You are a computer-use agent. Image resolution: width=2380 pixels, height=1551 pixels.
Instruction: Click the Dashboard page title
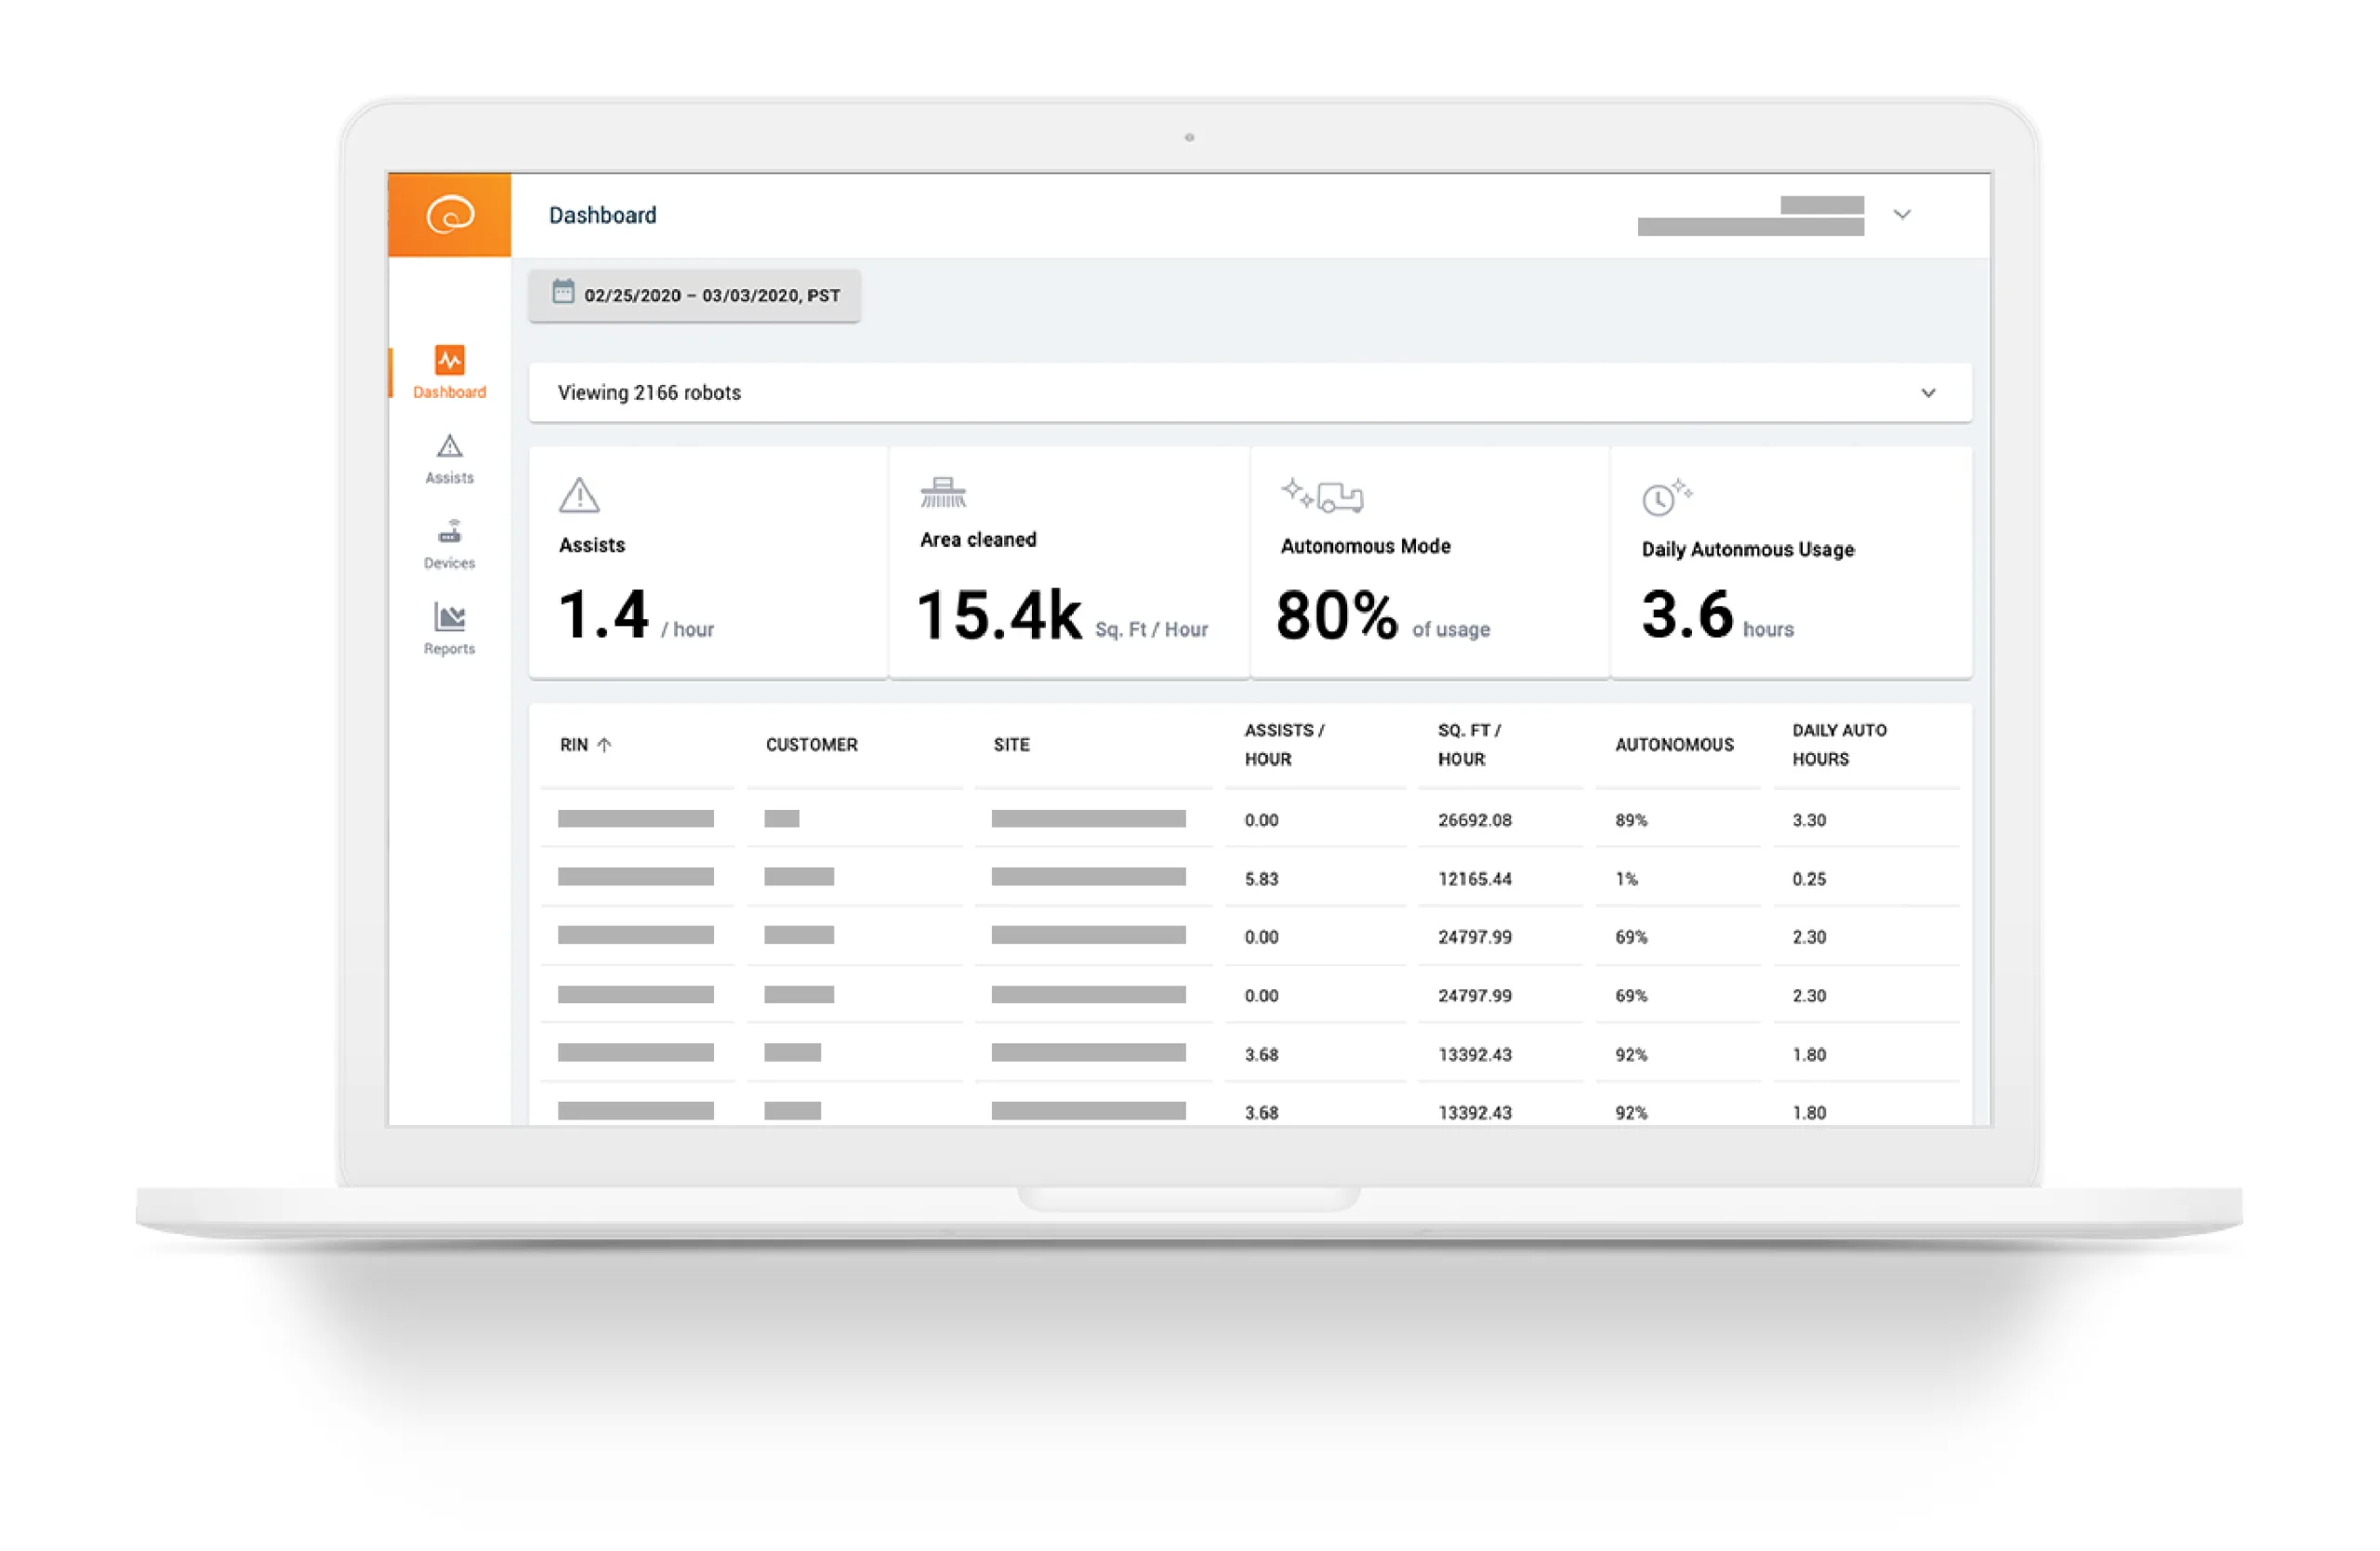click(x=602, y=215)
